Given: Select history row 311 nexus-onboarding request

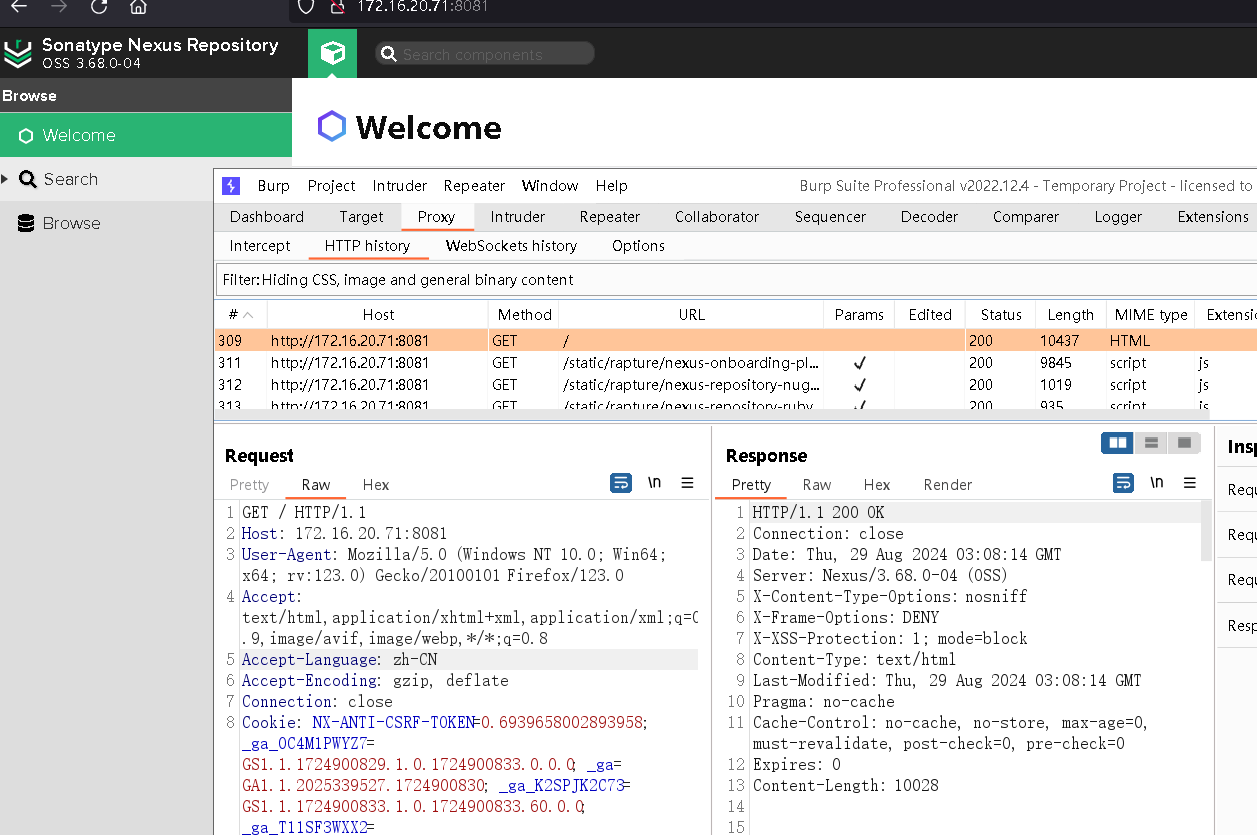Looking at the screenshot, I should (736, 363).
